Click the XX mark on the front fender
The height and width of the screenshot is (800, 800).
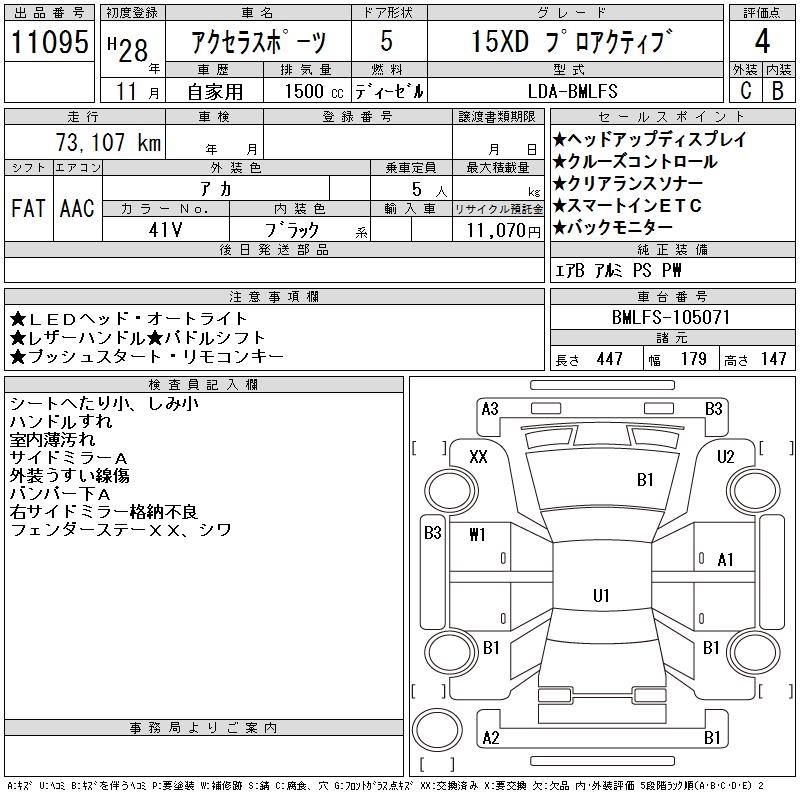[478, 456]
